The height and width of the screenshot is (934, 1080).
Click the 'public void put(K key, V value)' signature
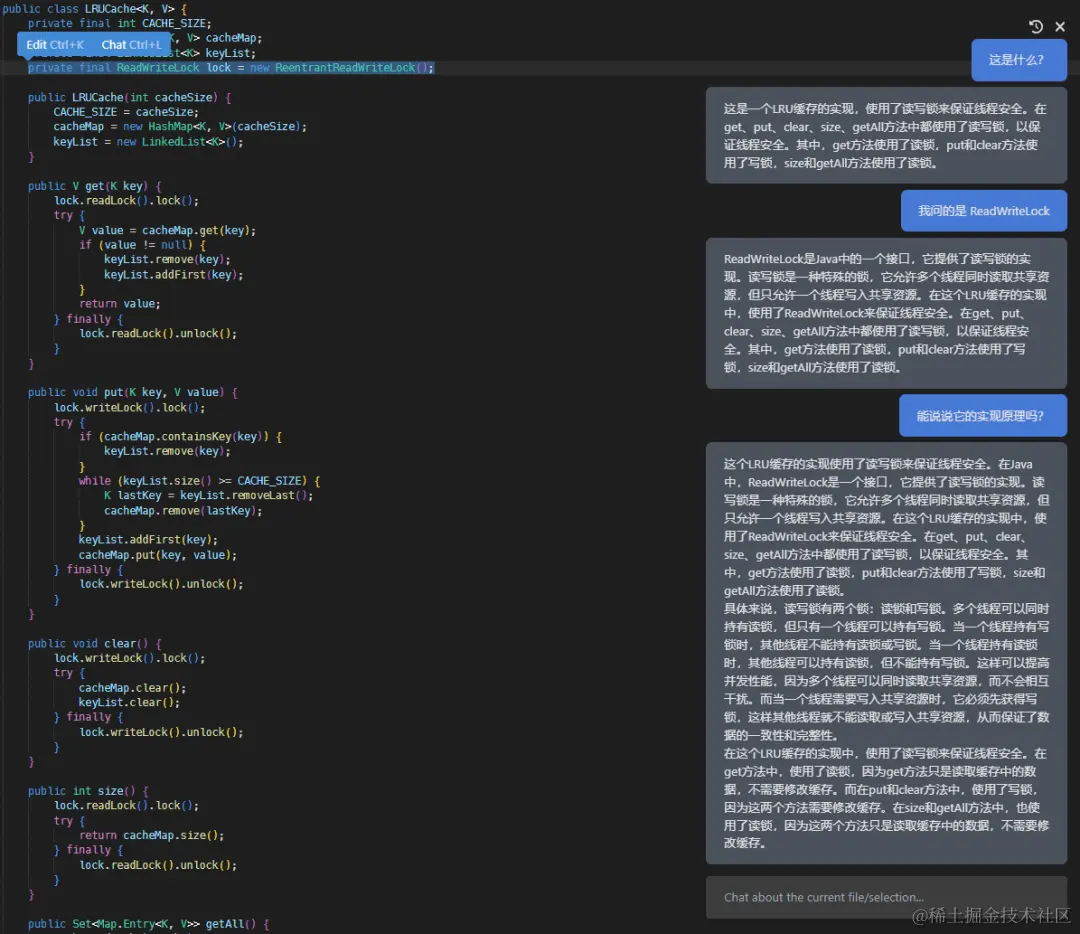[133, 392]
